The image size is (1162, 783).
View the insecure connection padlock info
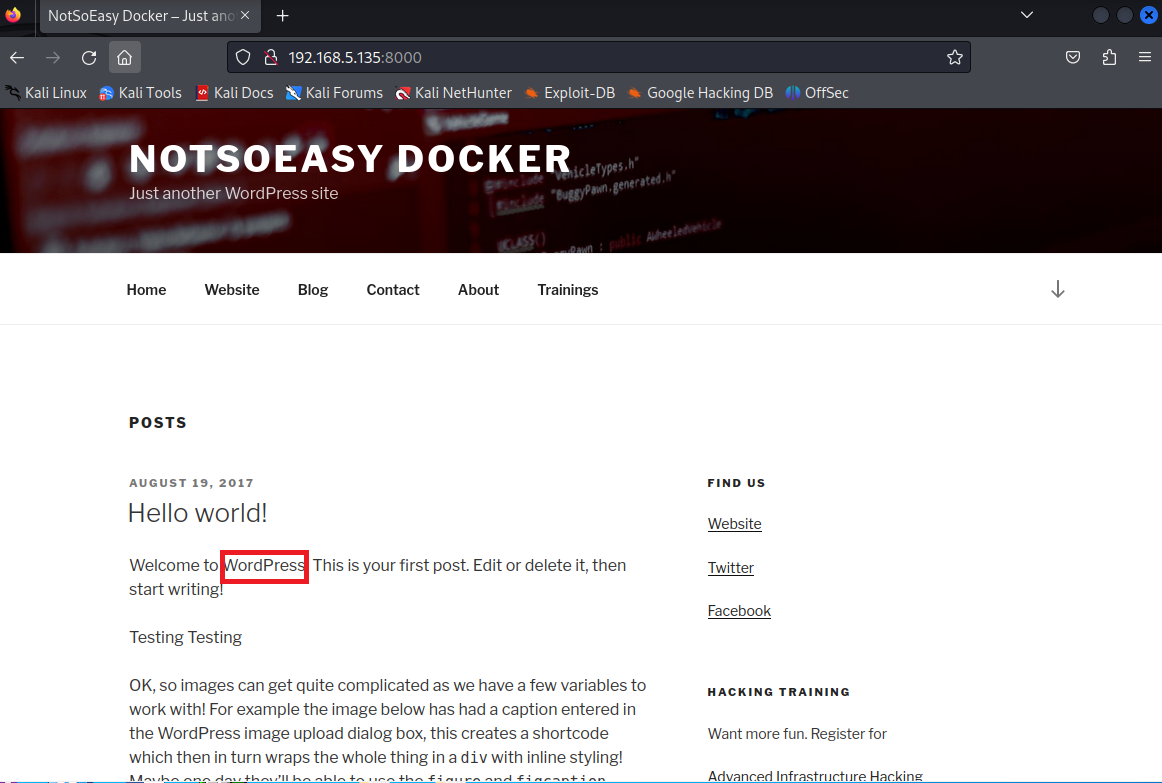(271, 57)
